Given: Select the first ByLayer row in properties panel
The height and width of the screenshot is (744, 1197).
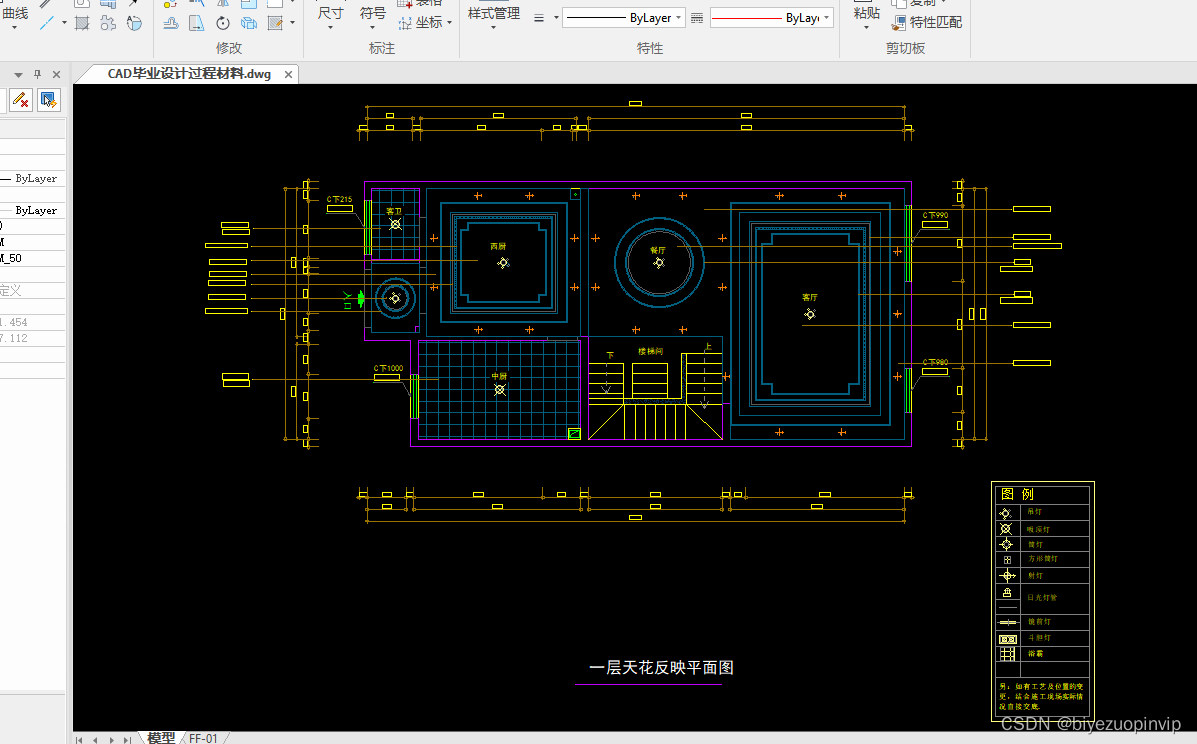Looking at the screenshot, I should (x=32, y=179).
